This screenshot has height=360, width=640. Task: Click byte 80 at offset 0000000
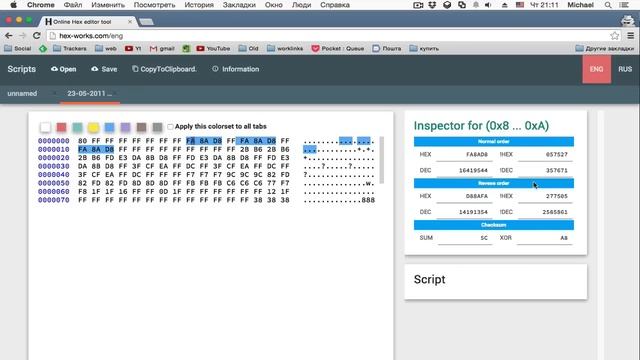(x=82, y=141)
